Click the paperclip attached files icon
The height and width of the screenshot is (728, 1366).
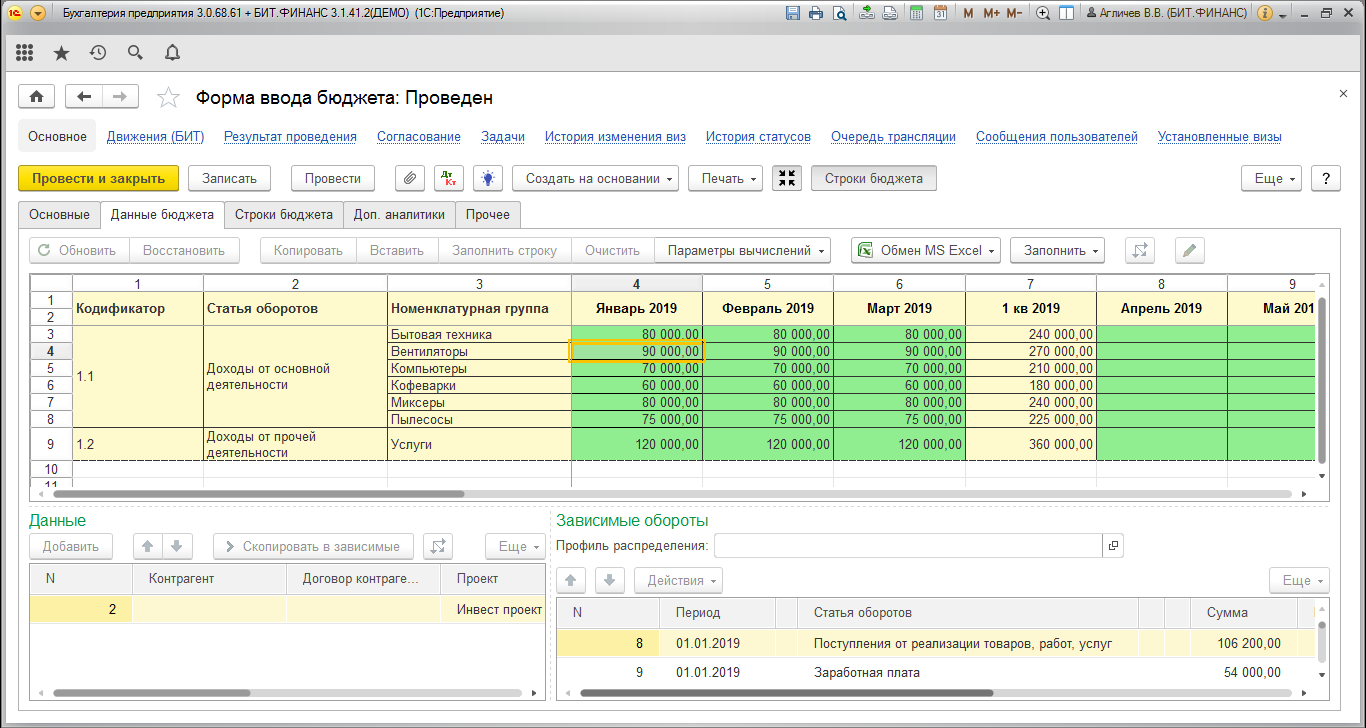pyautogui.click(x=409, y=178)
